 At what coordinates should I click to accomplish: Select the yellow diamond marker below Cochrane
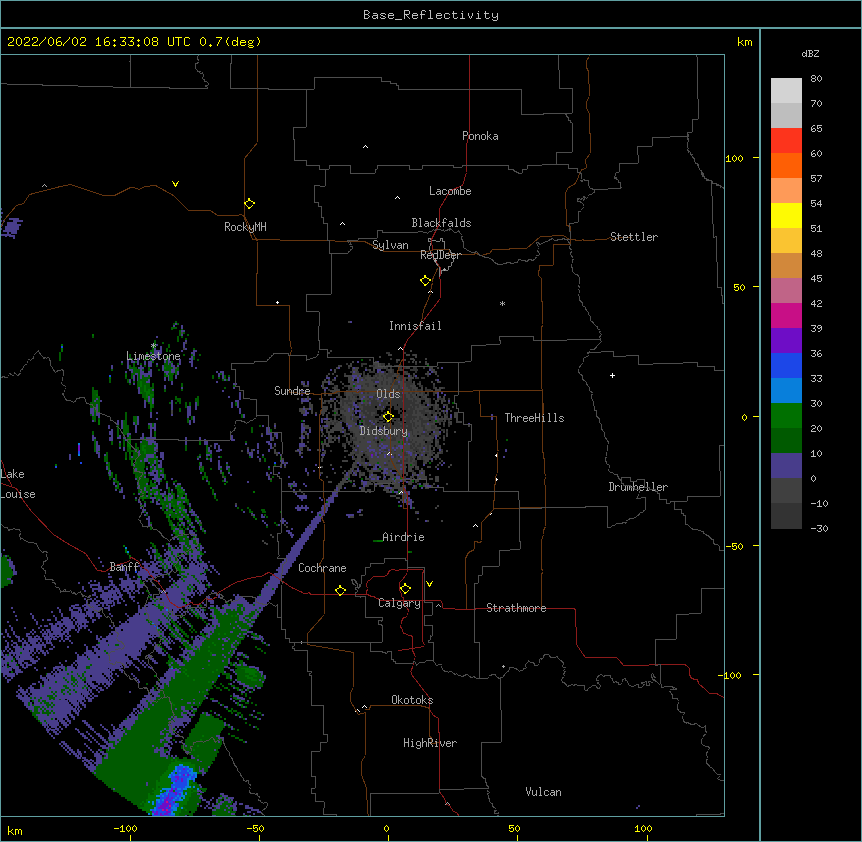[x=340, y=590]
